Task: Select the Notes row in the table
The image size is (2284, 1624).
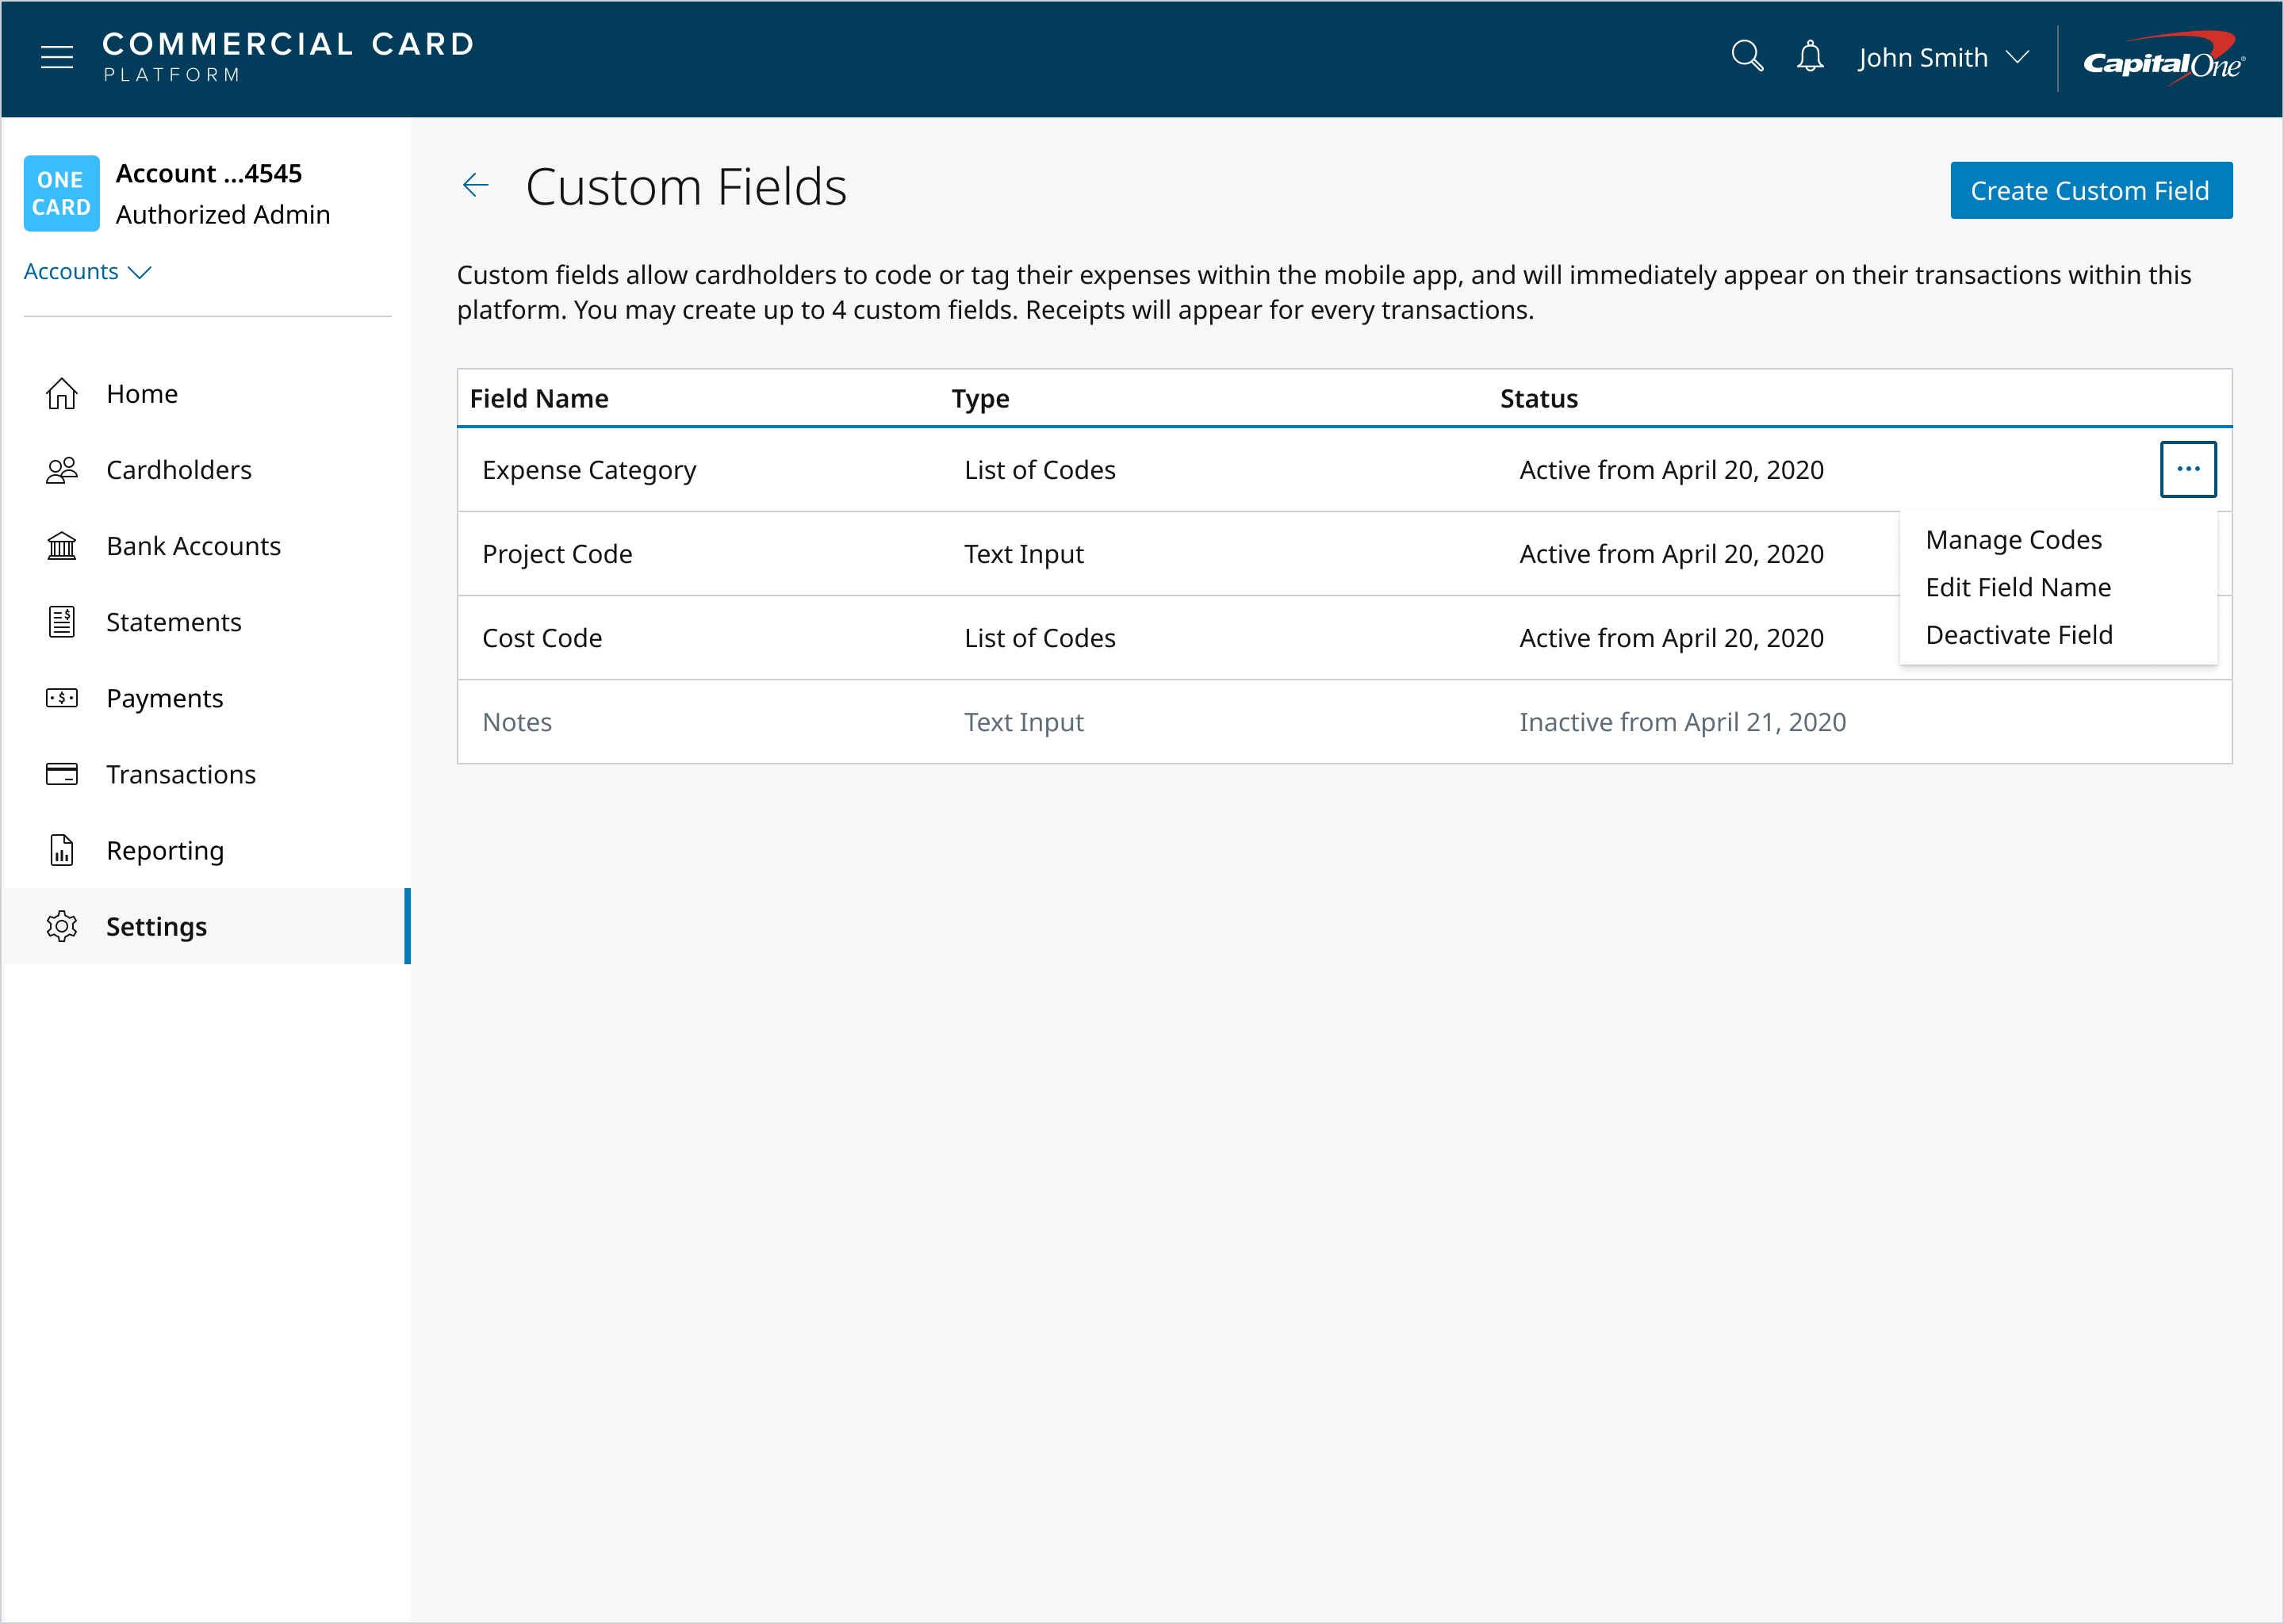Action: (517, 721)
